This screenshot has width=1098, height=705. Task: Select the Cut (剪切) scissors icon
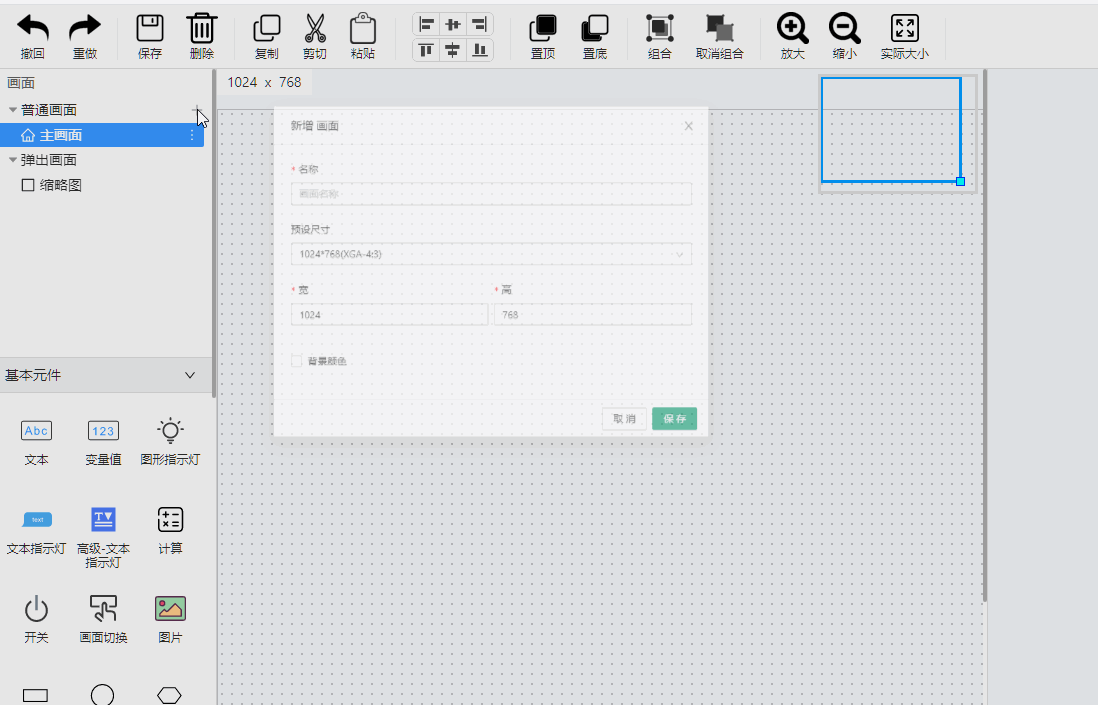[315, 28]
